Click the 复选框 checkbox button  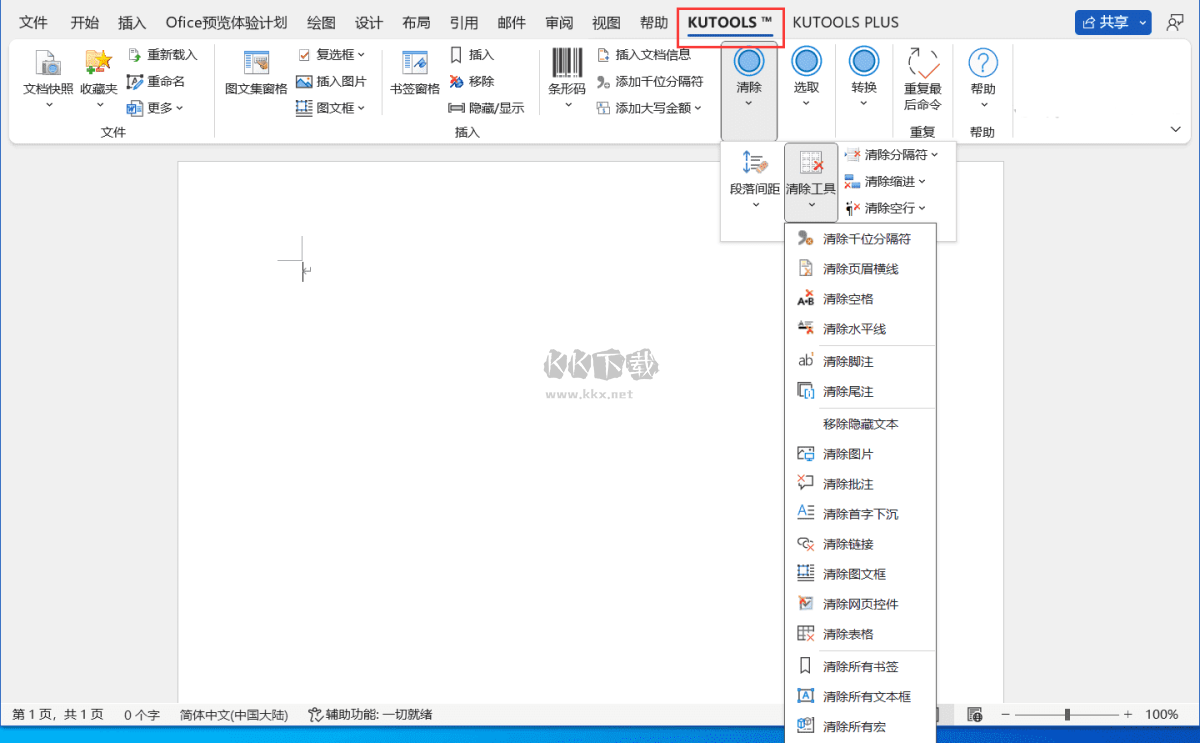(x=332, y=55)
